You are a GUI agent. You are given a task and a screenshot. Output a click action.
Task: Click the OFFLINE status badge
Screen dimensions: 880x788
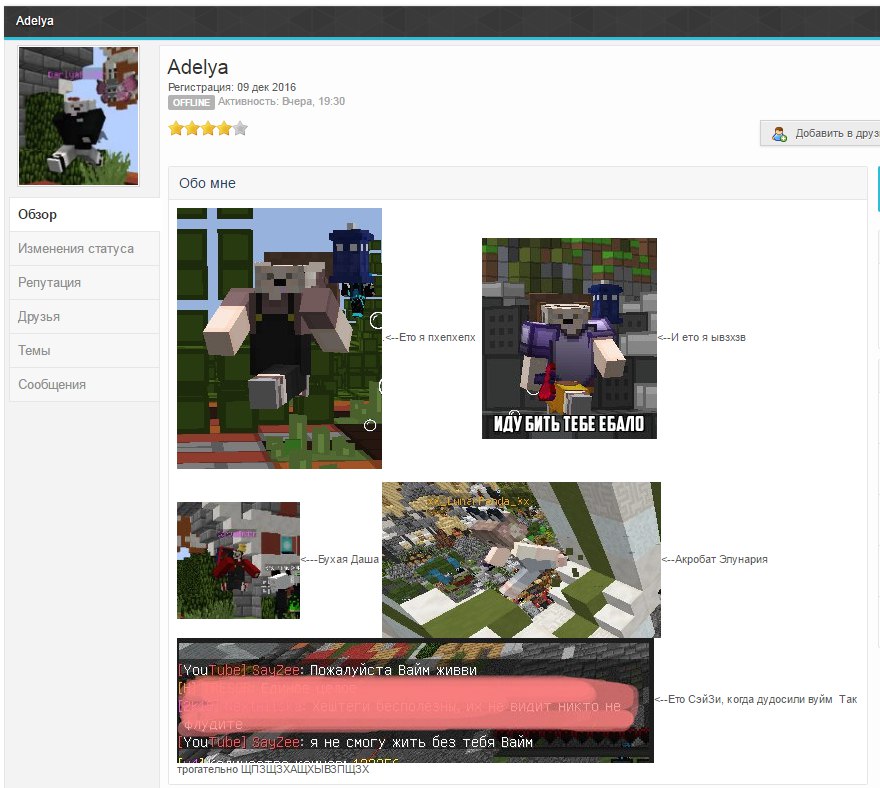coord(191,102)
